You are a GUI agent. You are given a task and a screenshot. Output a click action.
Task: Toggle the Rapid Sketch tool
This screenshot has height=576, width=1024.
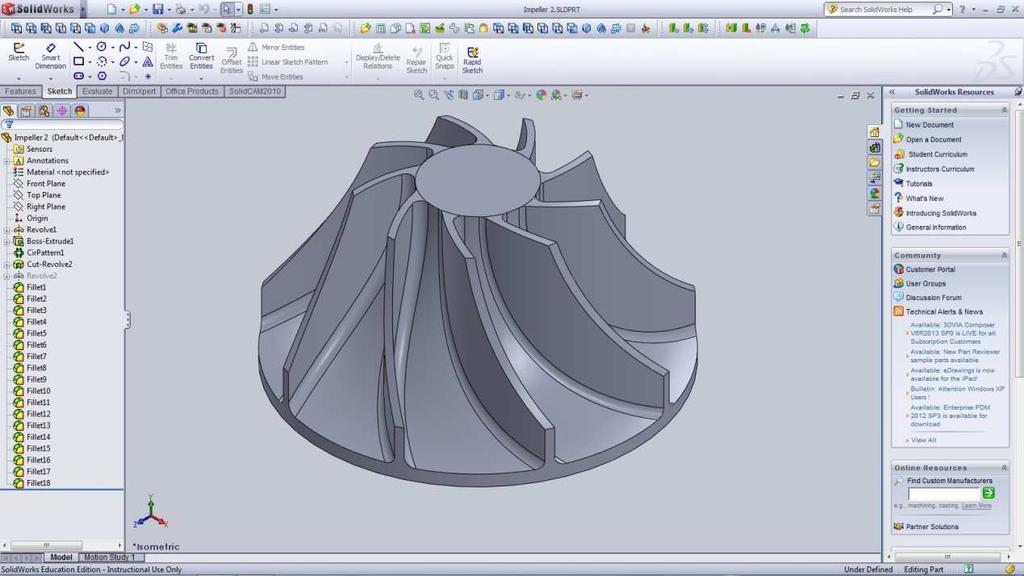pyautogui.click(x=472, y=60)
